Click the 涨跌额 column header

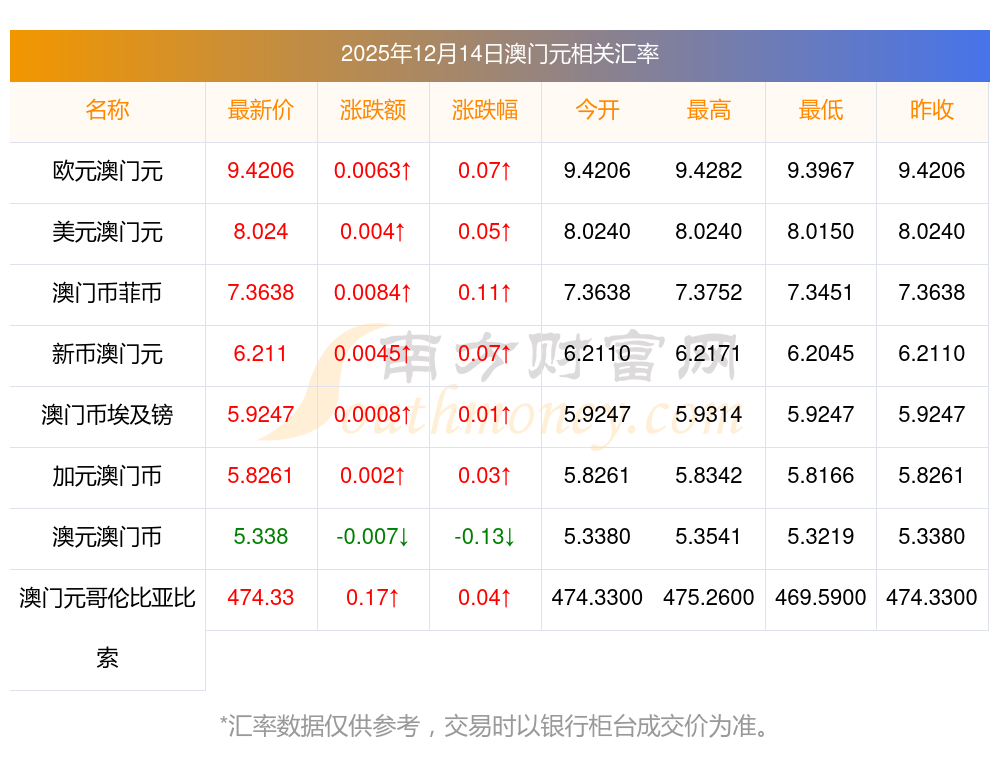point(373,110)
